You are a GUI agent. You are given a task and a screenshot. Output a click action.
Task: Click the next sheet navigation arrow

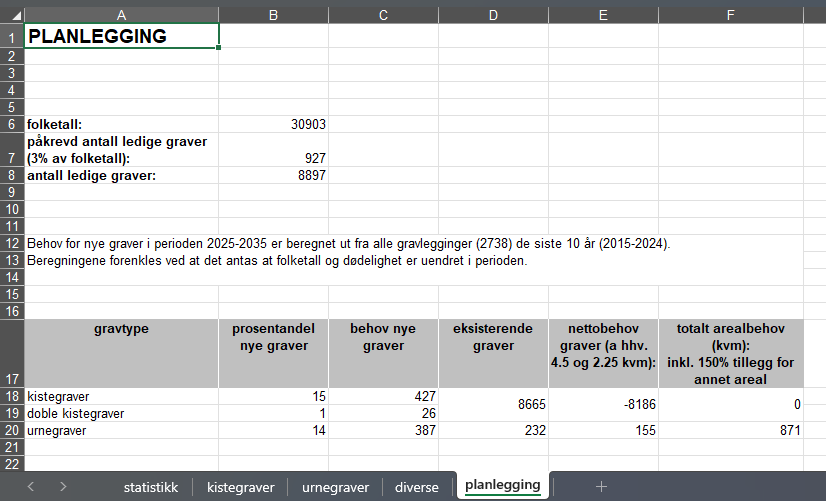pyautogui.click(x=63, y=486)
